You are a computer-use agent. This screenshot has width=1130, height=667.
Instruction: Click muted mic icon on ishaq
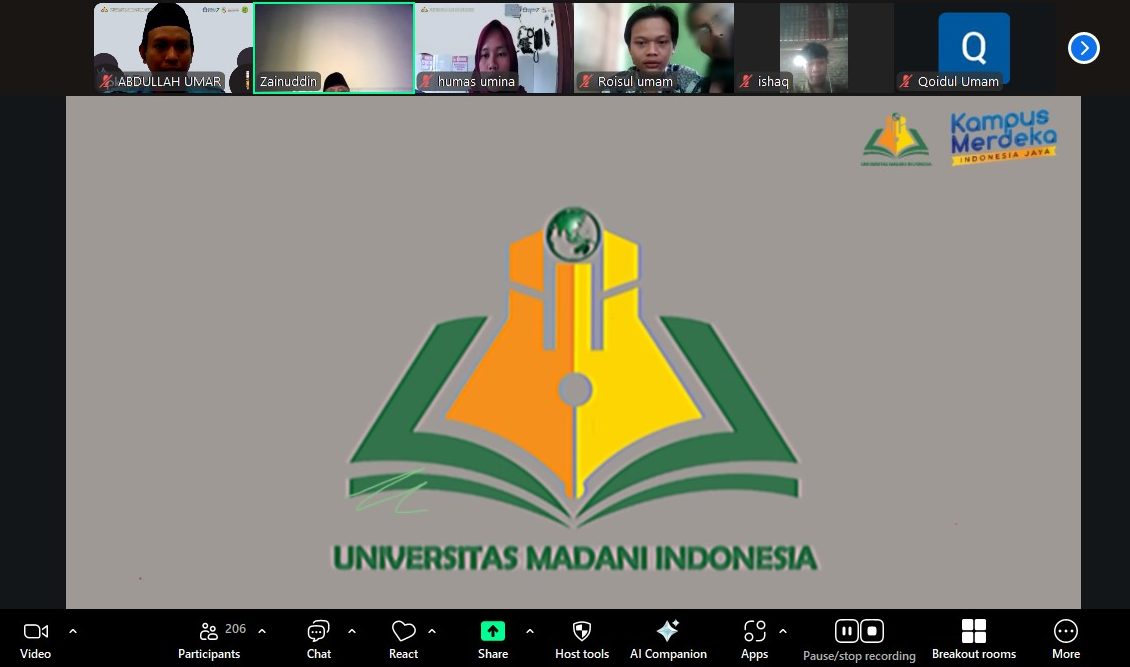[747, 81]
